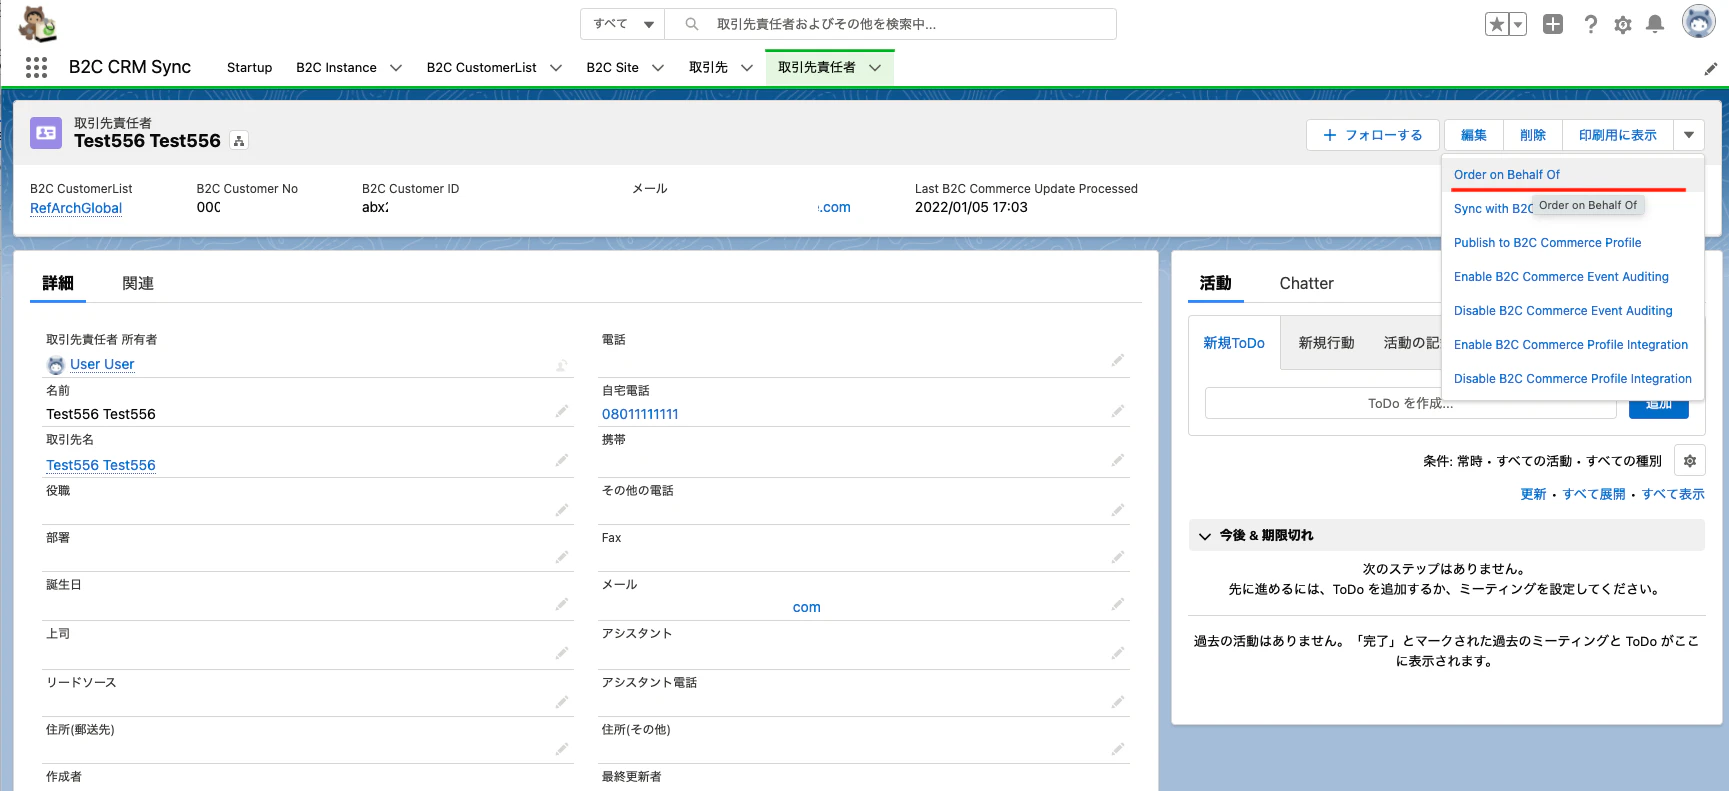Click the owner avatar icon beside User User
1729x791 pixels.
click(x=56, y=365)
